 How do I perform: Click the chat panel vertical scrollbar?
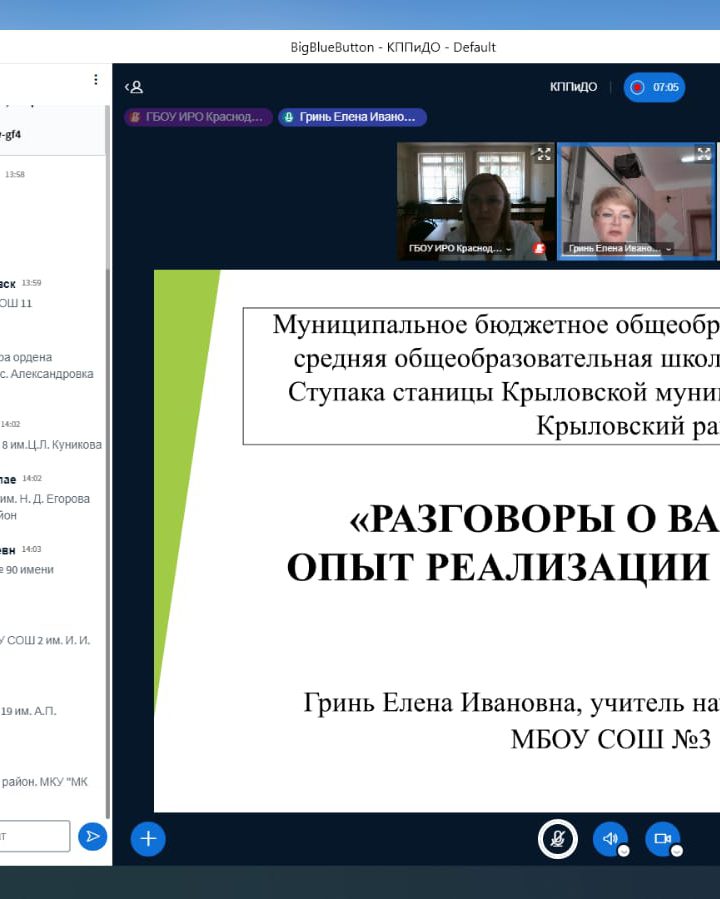tap(108, 450)
